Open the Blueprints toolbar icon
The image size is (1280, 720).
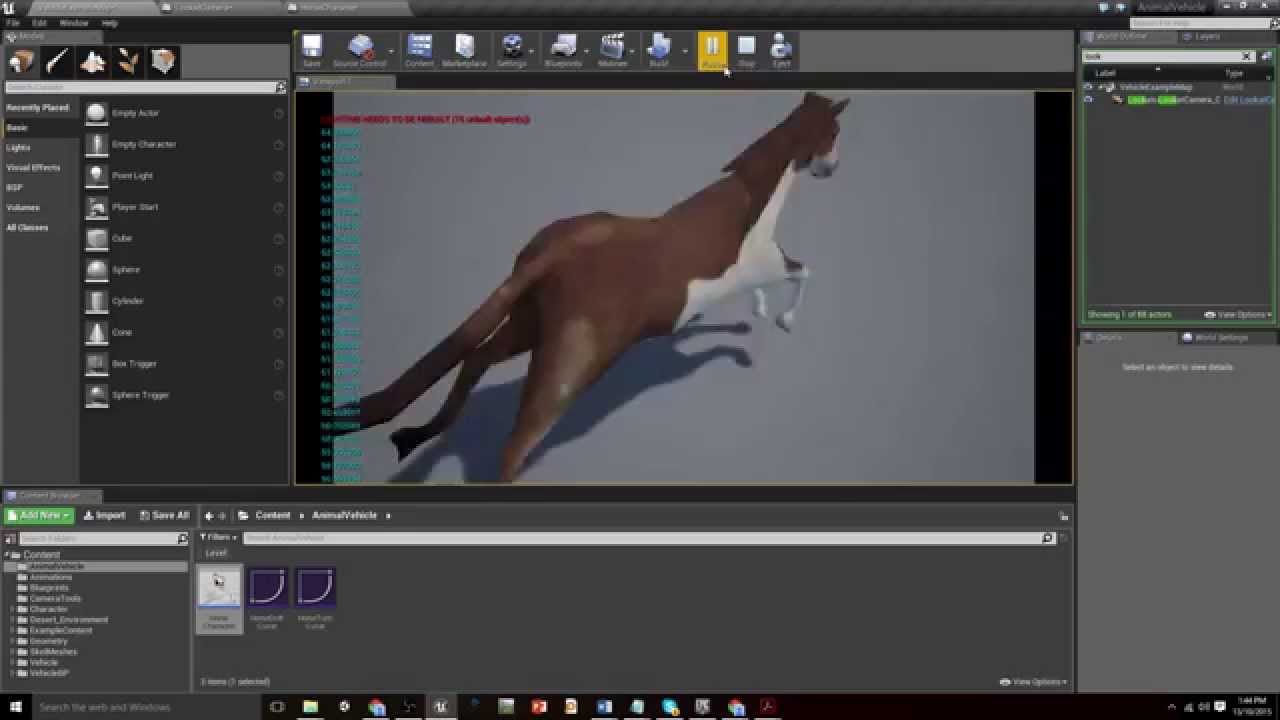[563, 50]
